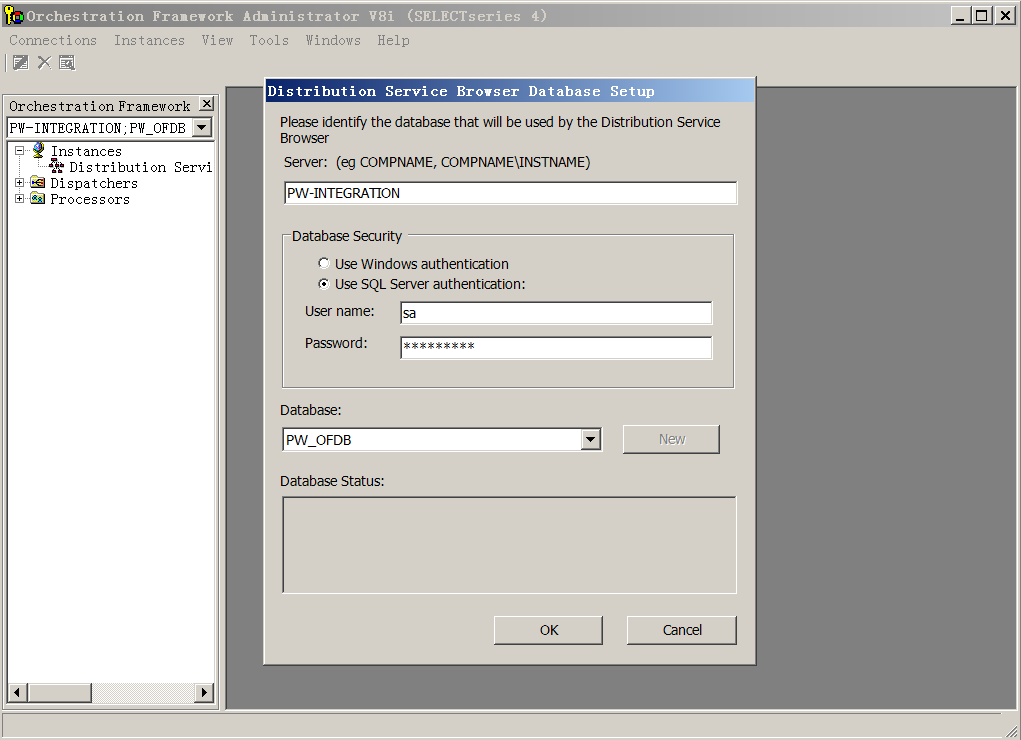Select Distribution Servi tree item label
1021x740 pixels.
(141, 167)
